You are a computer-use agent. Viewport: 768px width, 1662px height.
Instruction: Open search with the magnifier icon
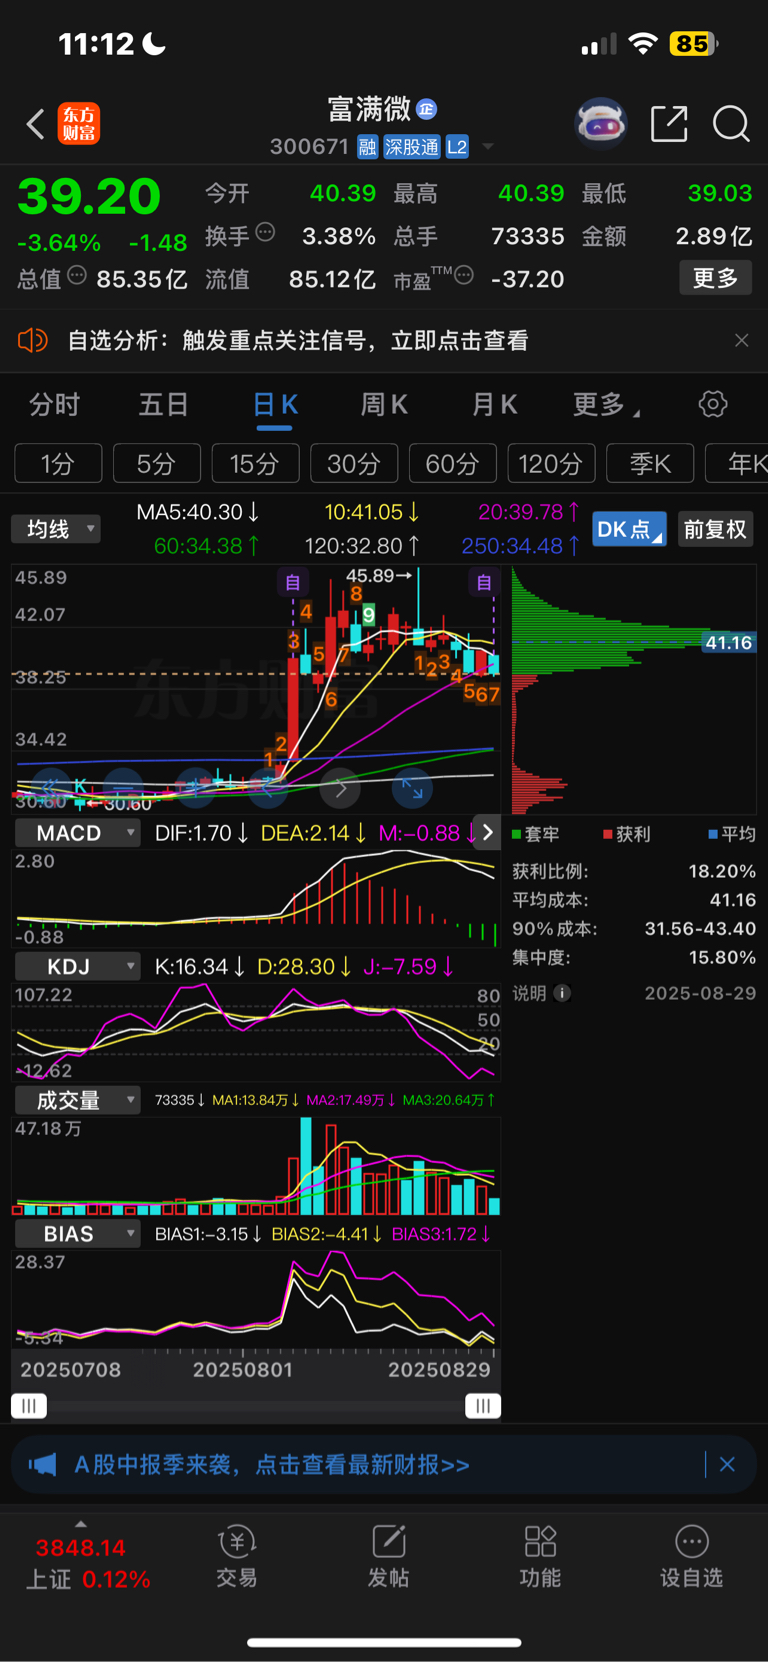(731, 124)
